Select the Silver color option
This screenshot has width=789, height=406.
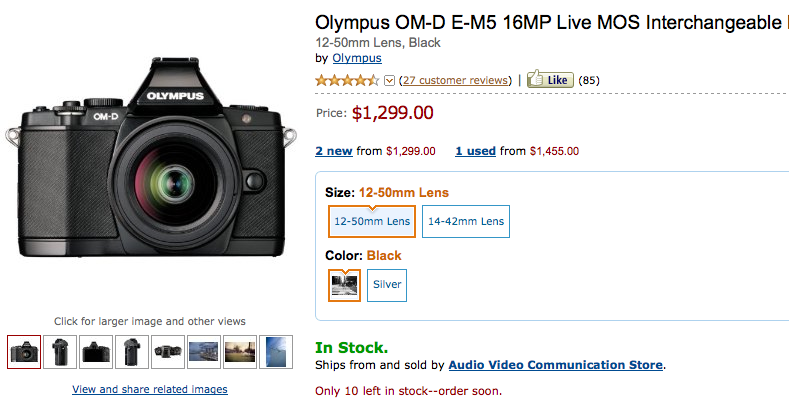tap(387, 285)
